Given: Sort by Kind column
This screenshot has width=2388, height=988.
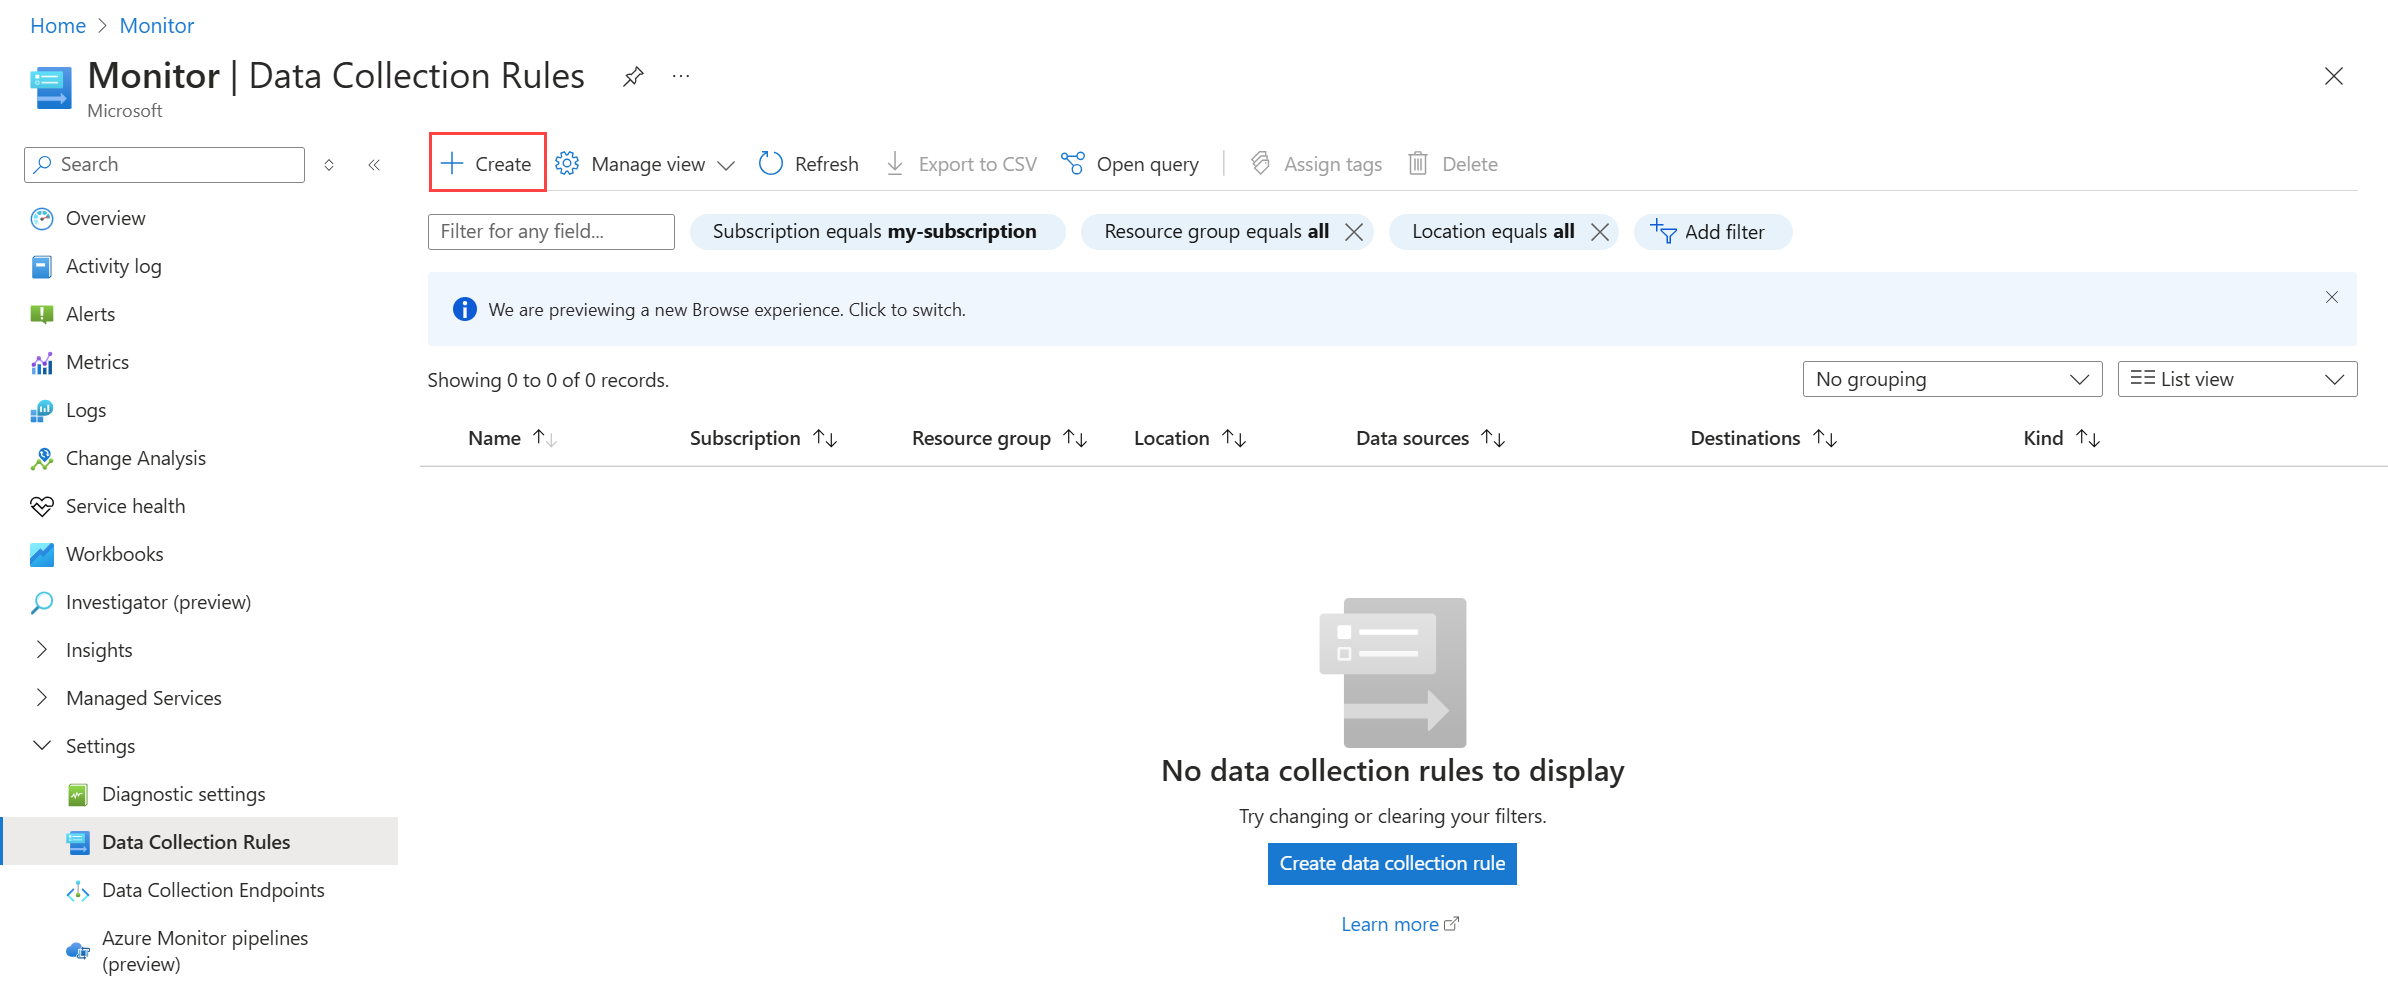Looking at the screenshot, I should click(2061, 438).
